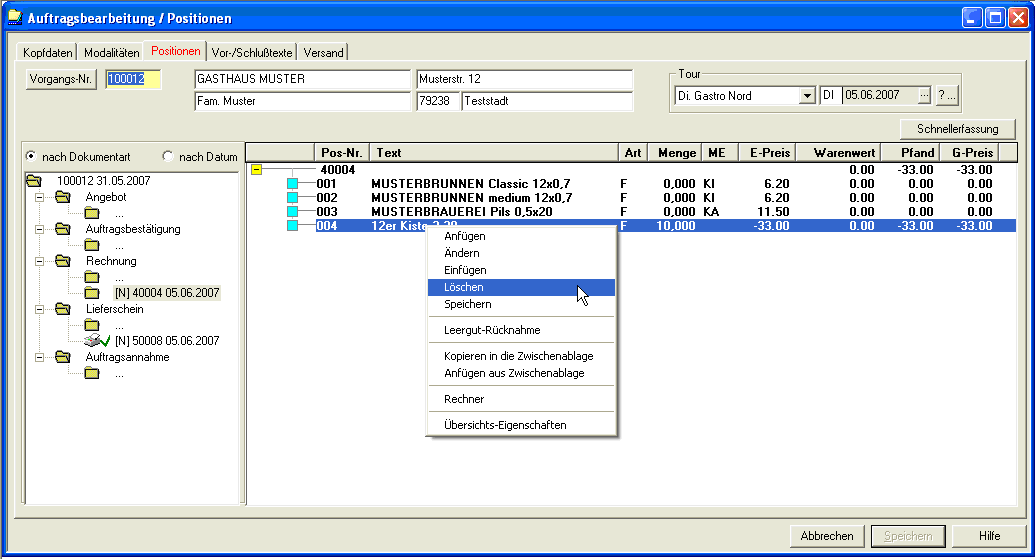Open the Versand tab
Screen dimensions: 1035x559
tap(323, 52)
